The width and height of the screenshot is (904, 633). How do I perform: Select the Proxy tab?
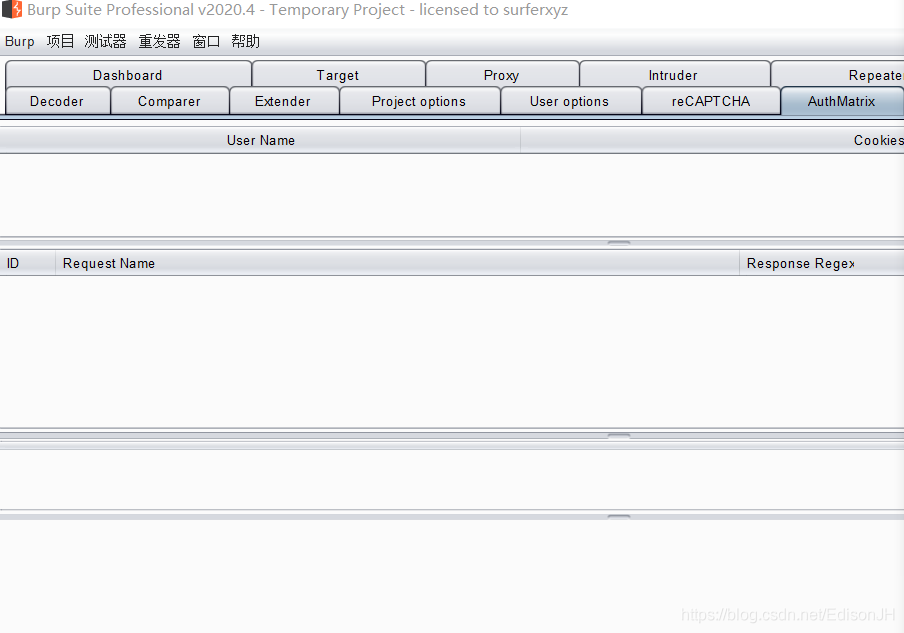(x=501, y=74)
